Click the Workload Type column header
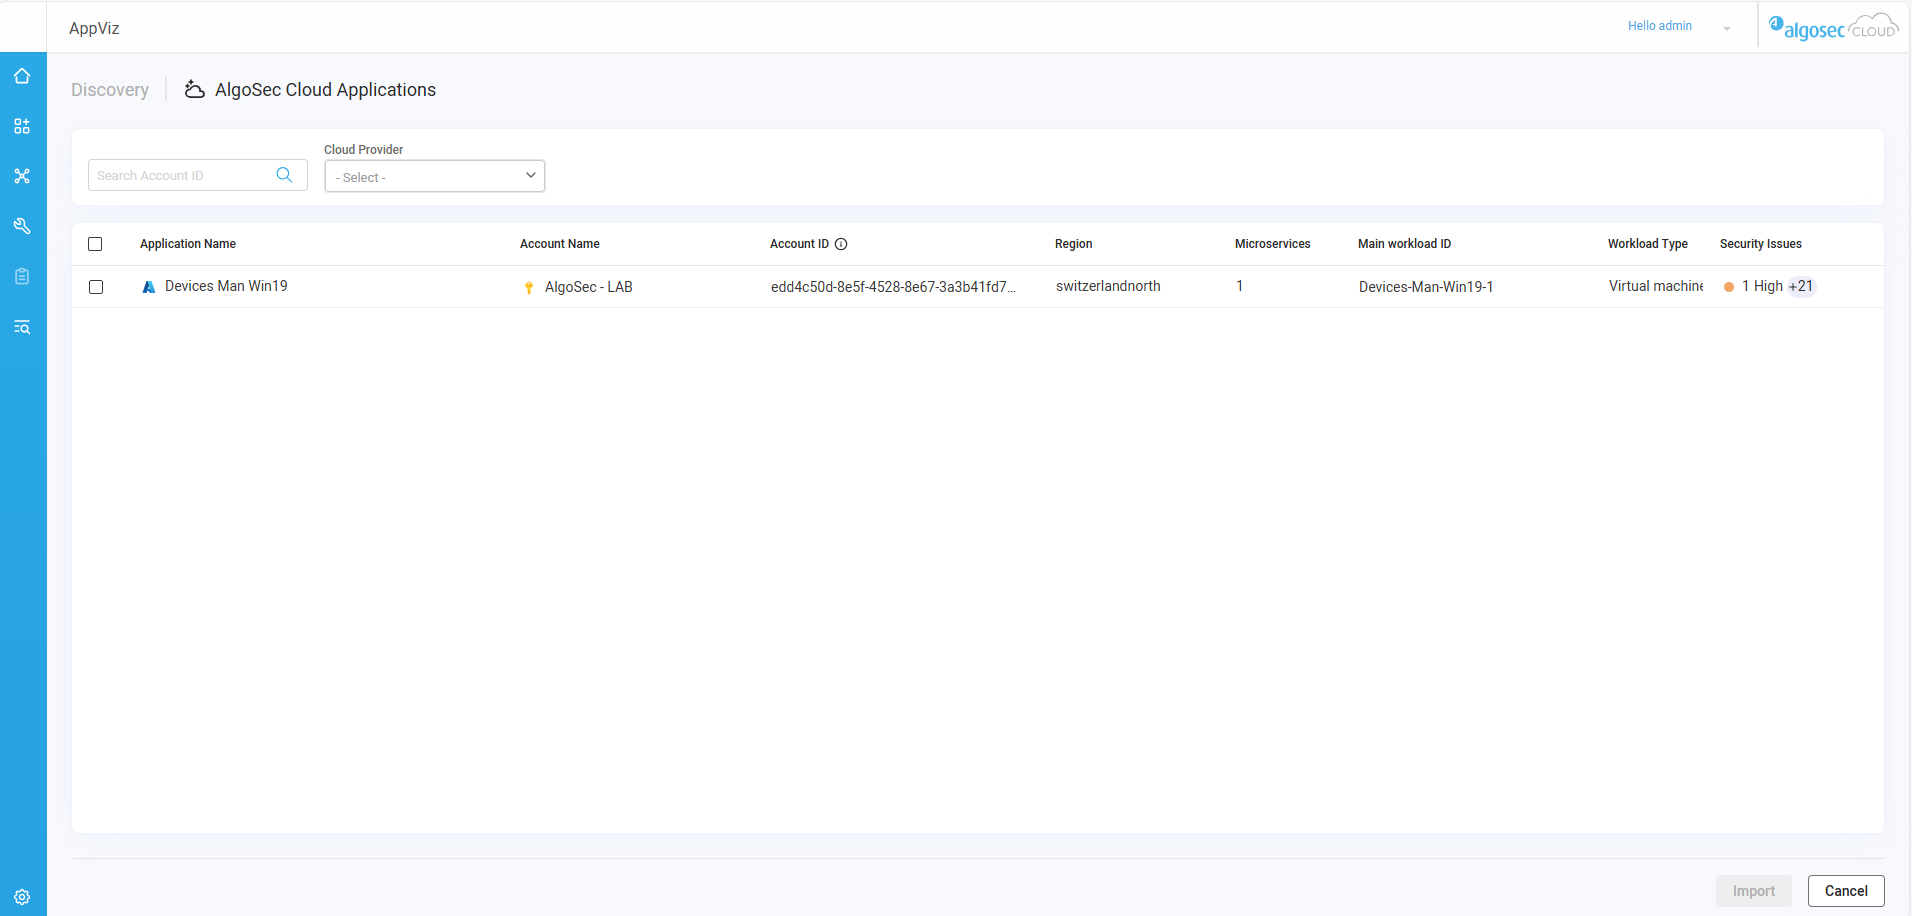 click(1648, 244)
